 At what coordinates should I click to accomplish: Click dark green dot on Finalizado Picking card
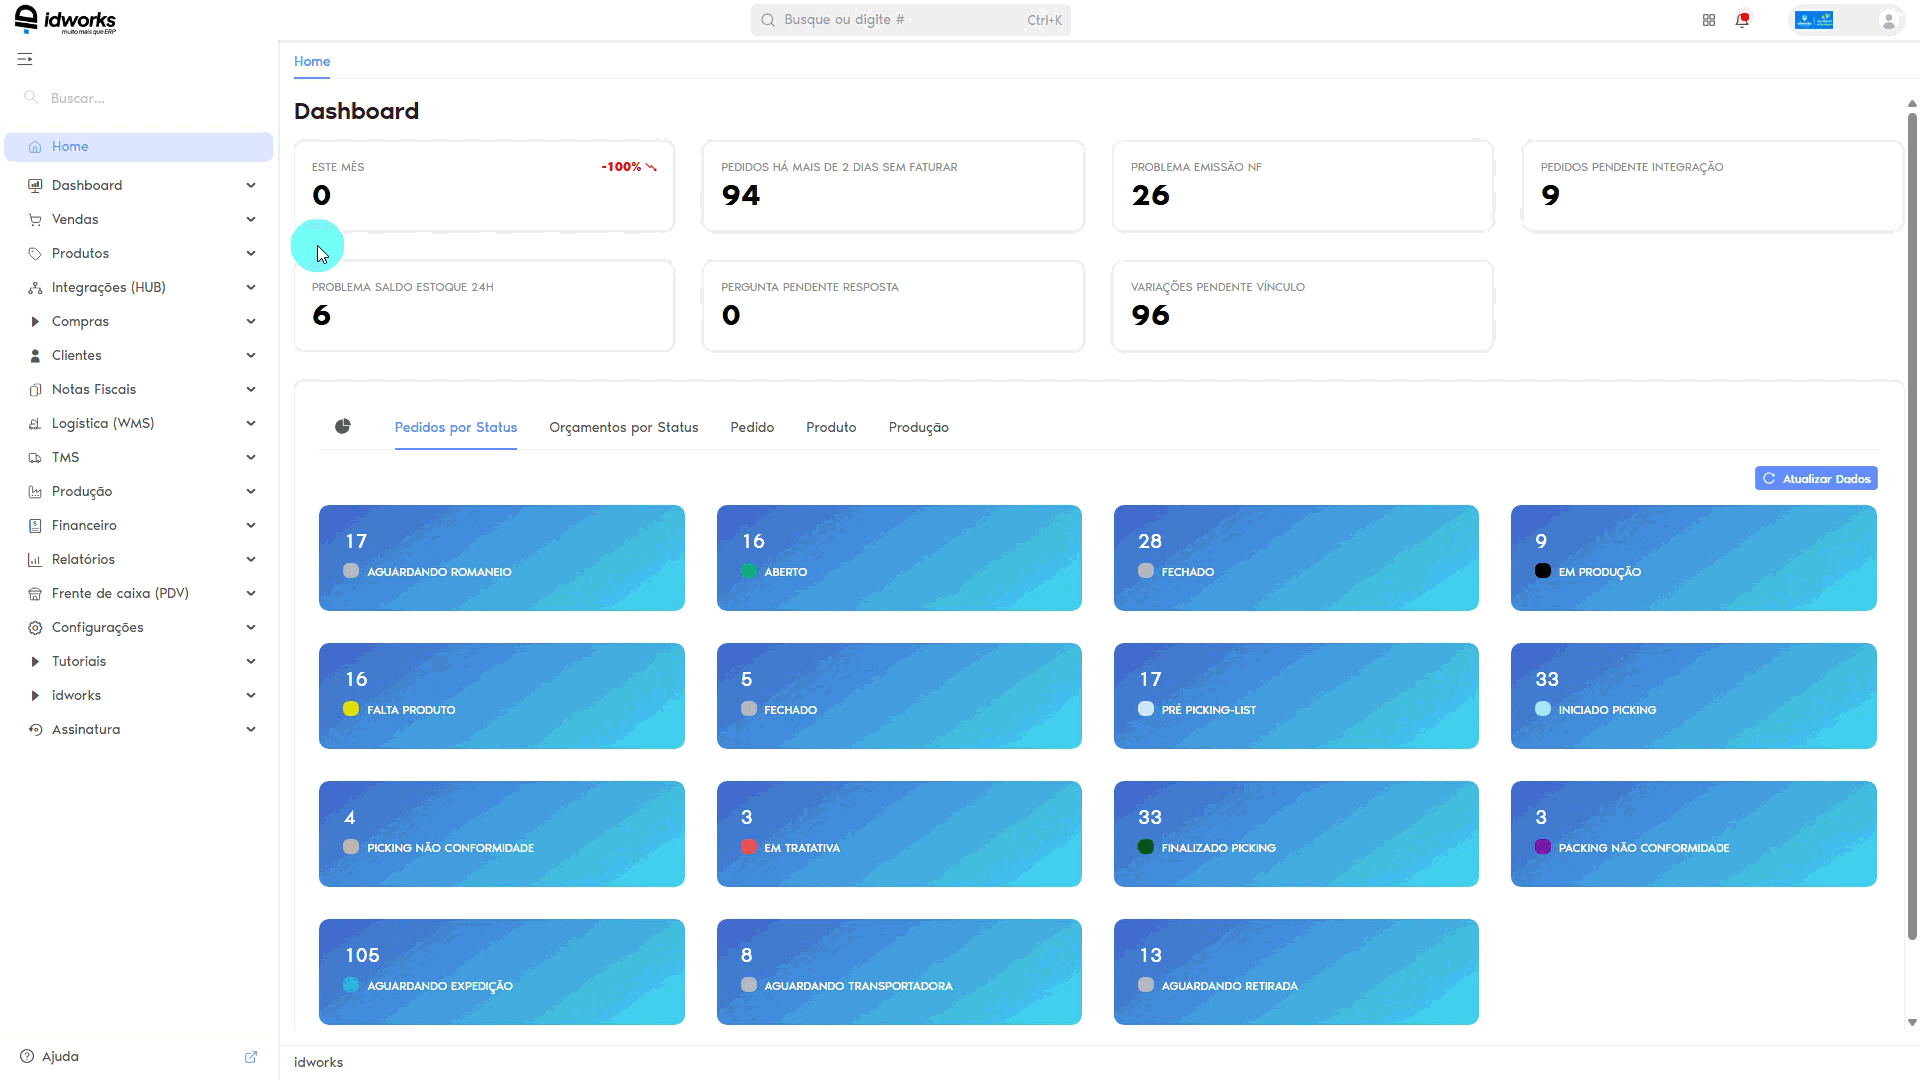(1146, 847)
